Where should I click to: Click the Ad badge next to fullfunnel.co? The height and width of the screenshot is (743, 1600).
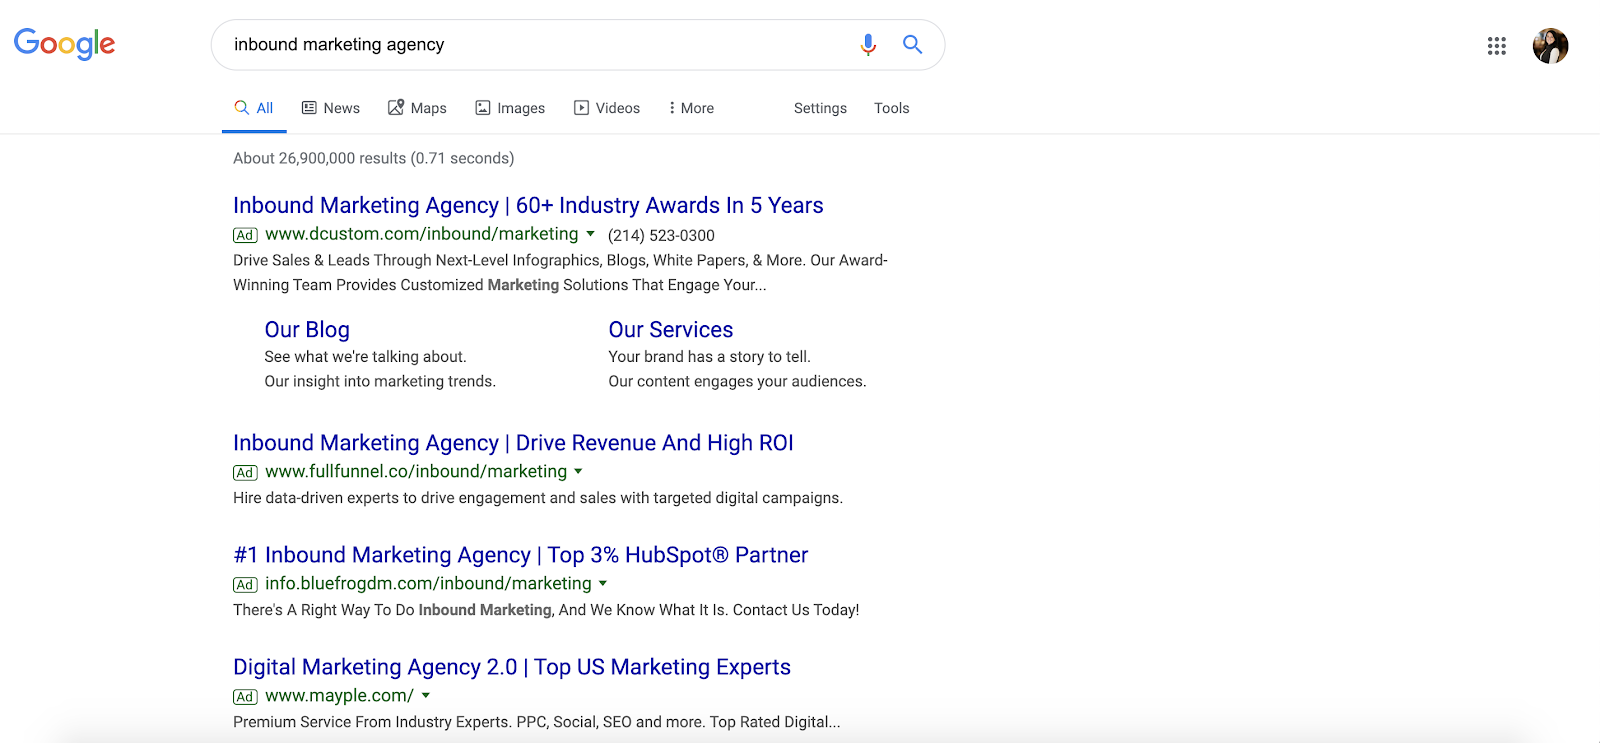point(245,472)
